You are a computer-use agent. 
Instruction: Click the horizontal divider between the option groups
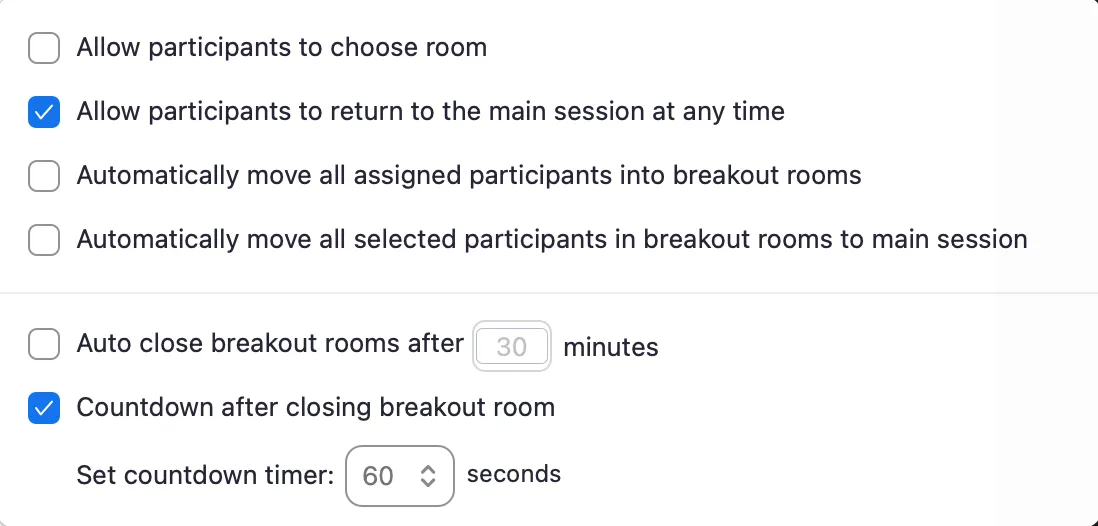click(x=549, y=293)
